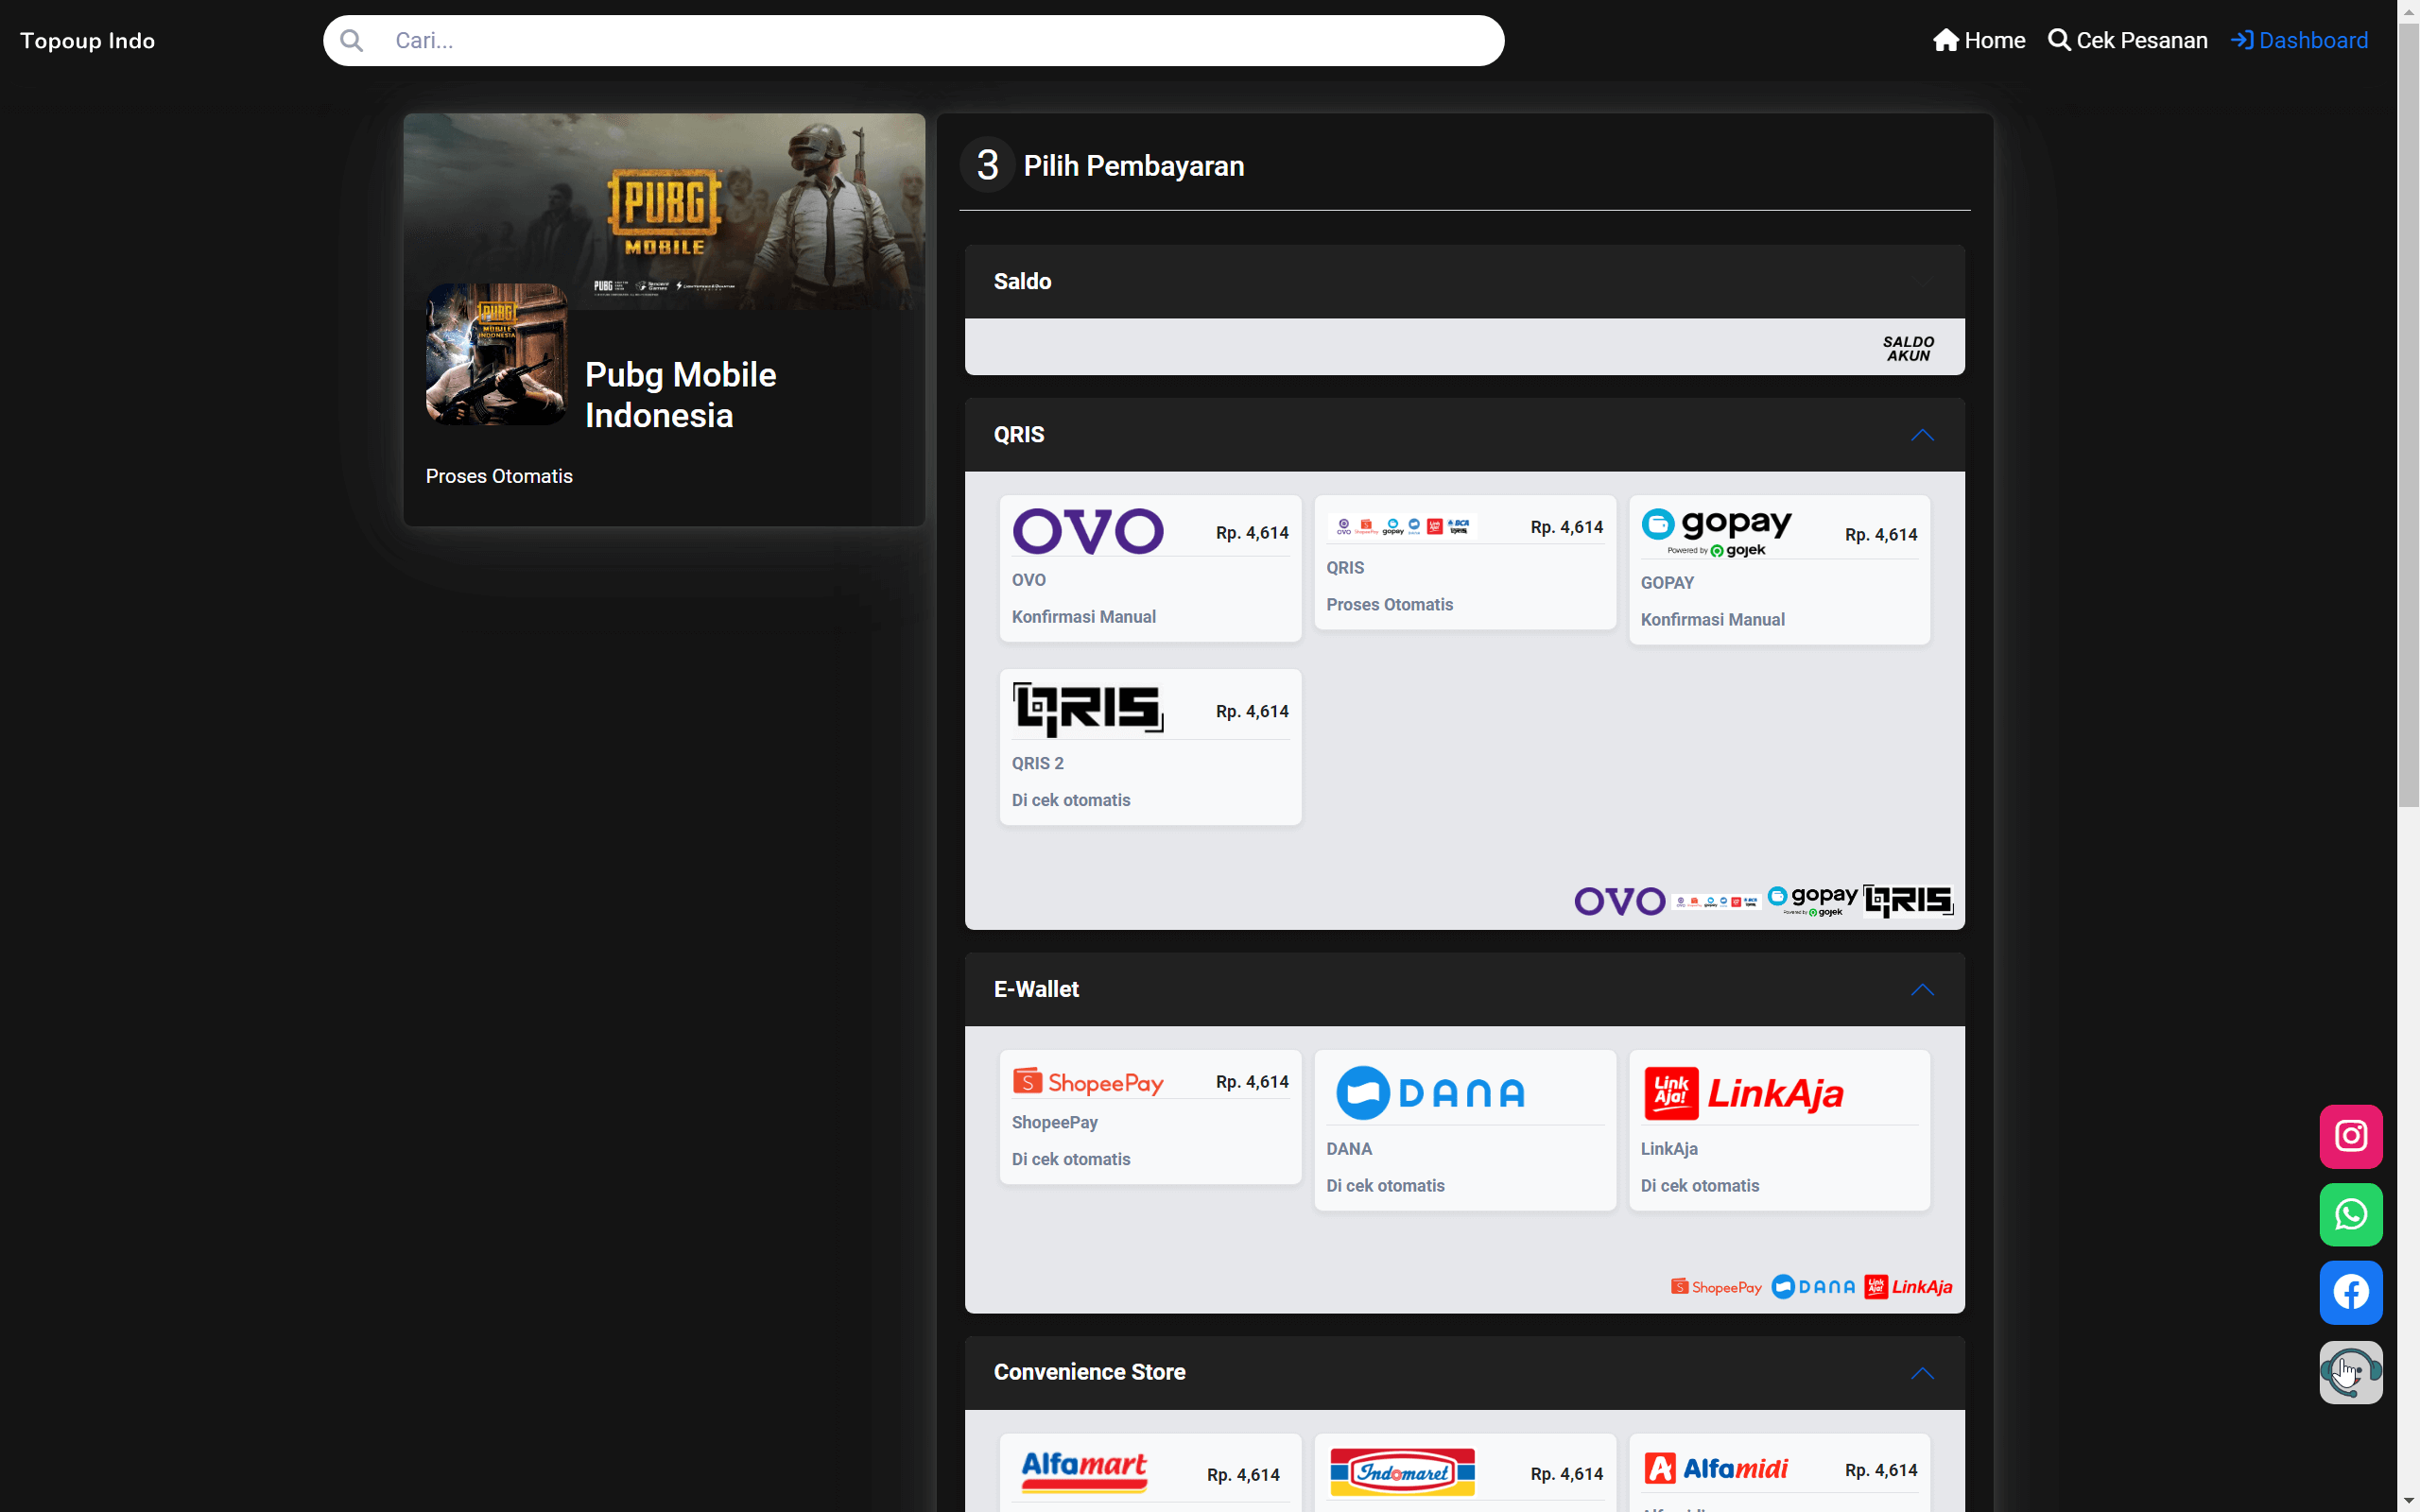The height and width of the screenshot is (1512, 2420).
Task: Click the small LinkAja logo in E-Wallet footer
Action: pos(1908,1287)
